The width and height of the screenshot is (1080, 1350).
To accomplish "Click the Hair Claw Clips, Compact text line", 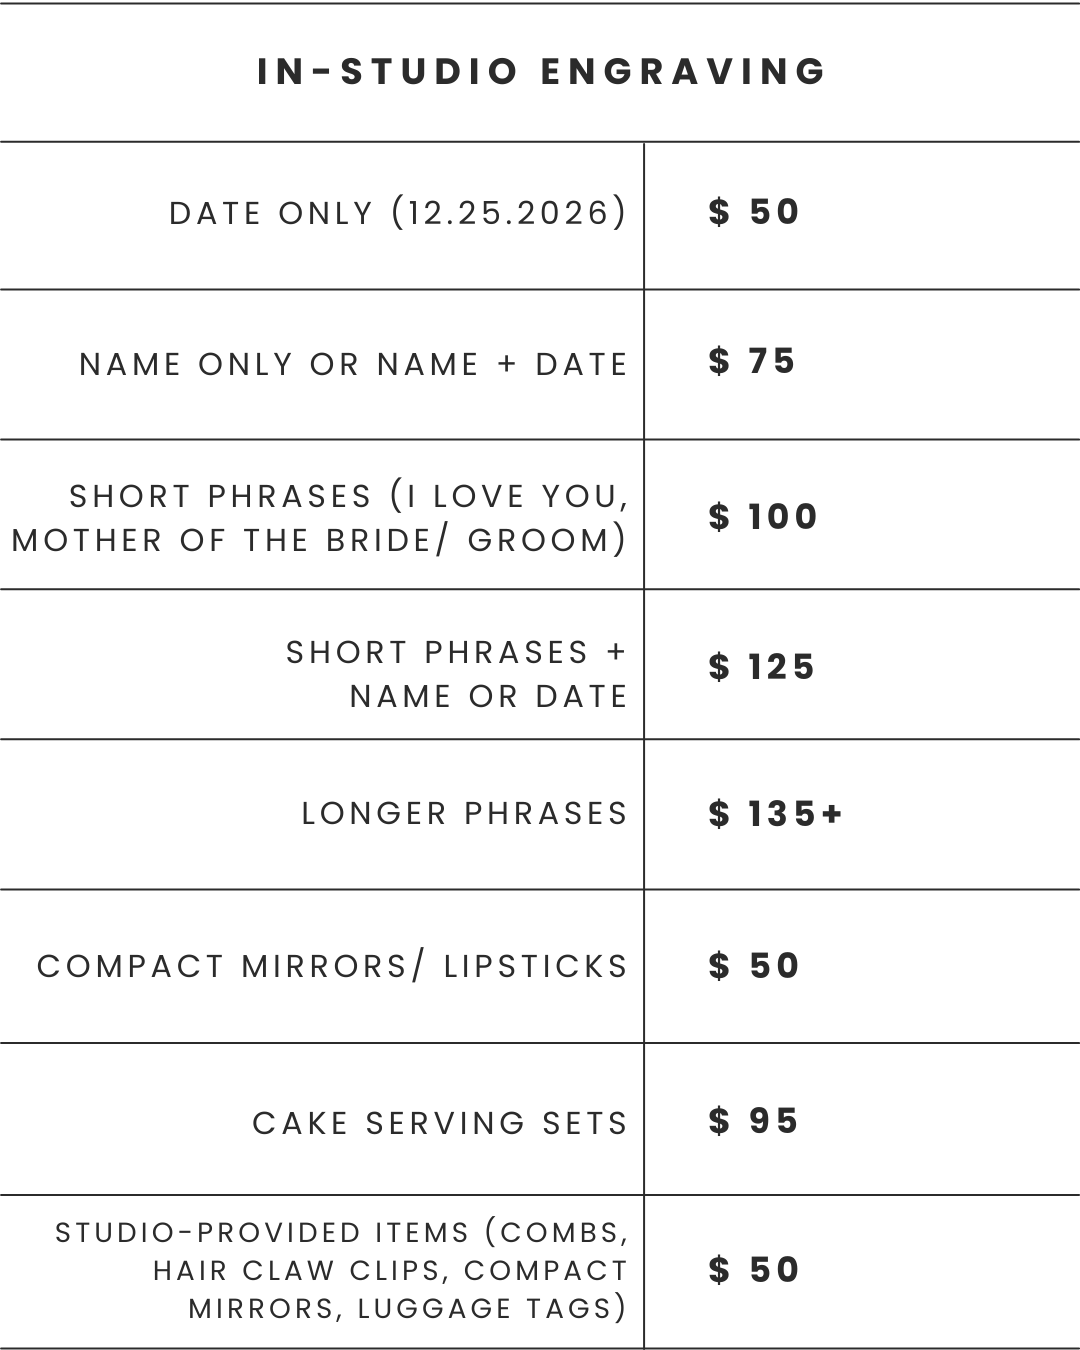I will point(390,1271).
